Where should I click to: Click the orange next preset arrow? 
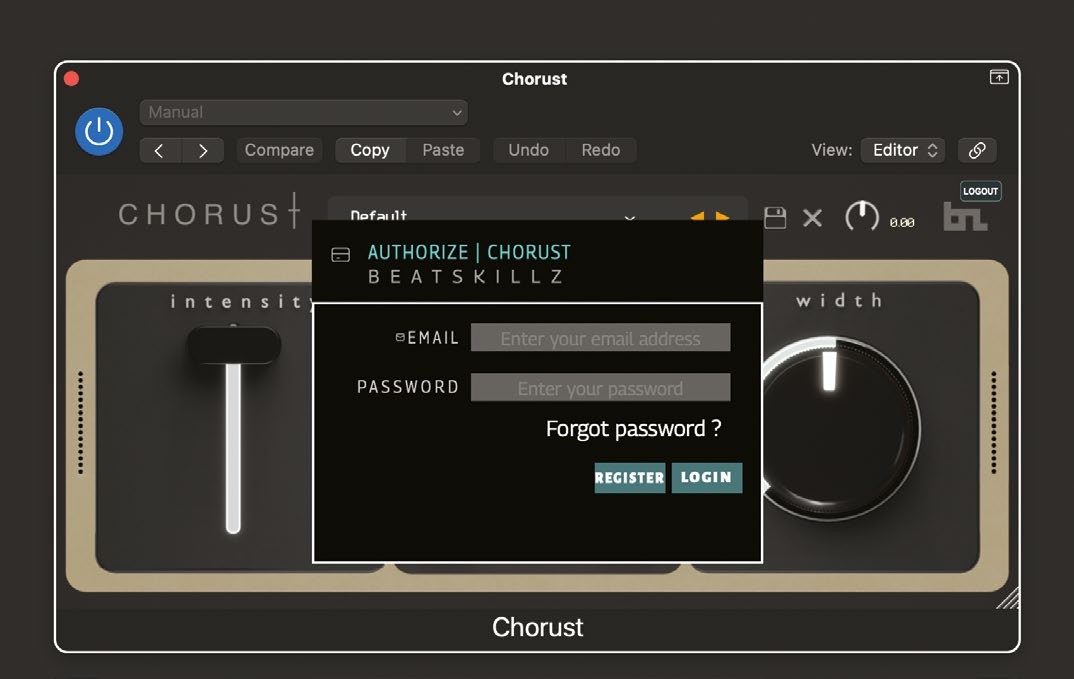pos(722,215)
